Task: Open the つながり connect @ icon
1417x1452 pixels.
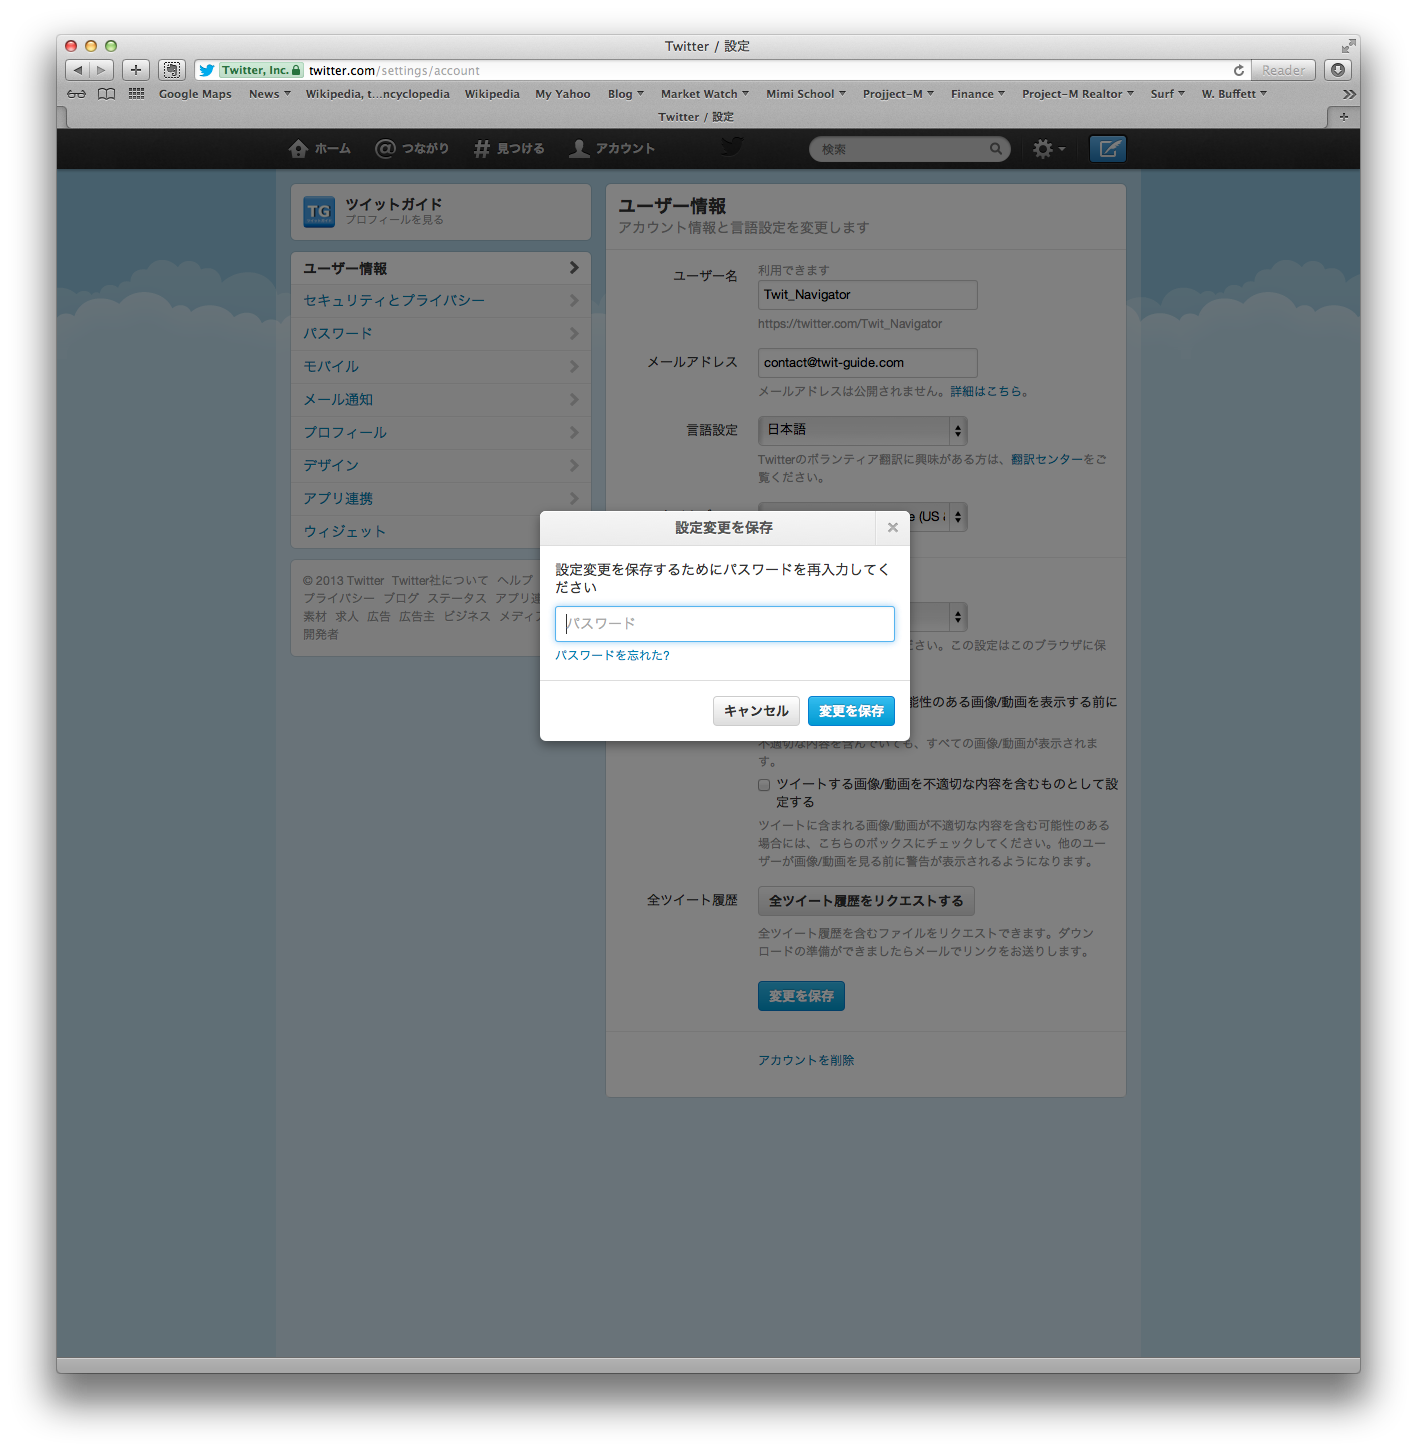Action: pos(412,149)
